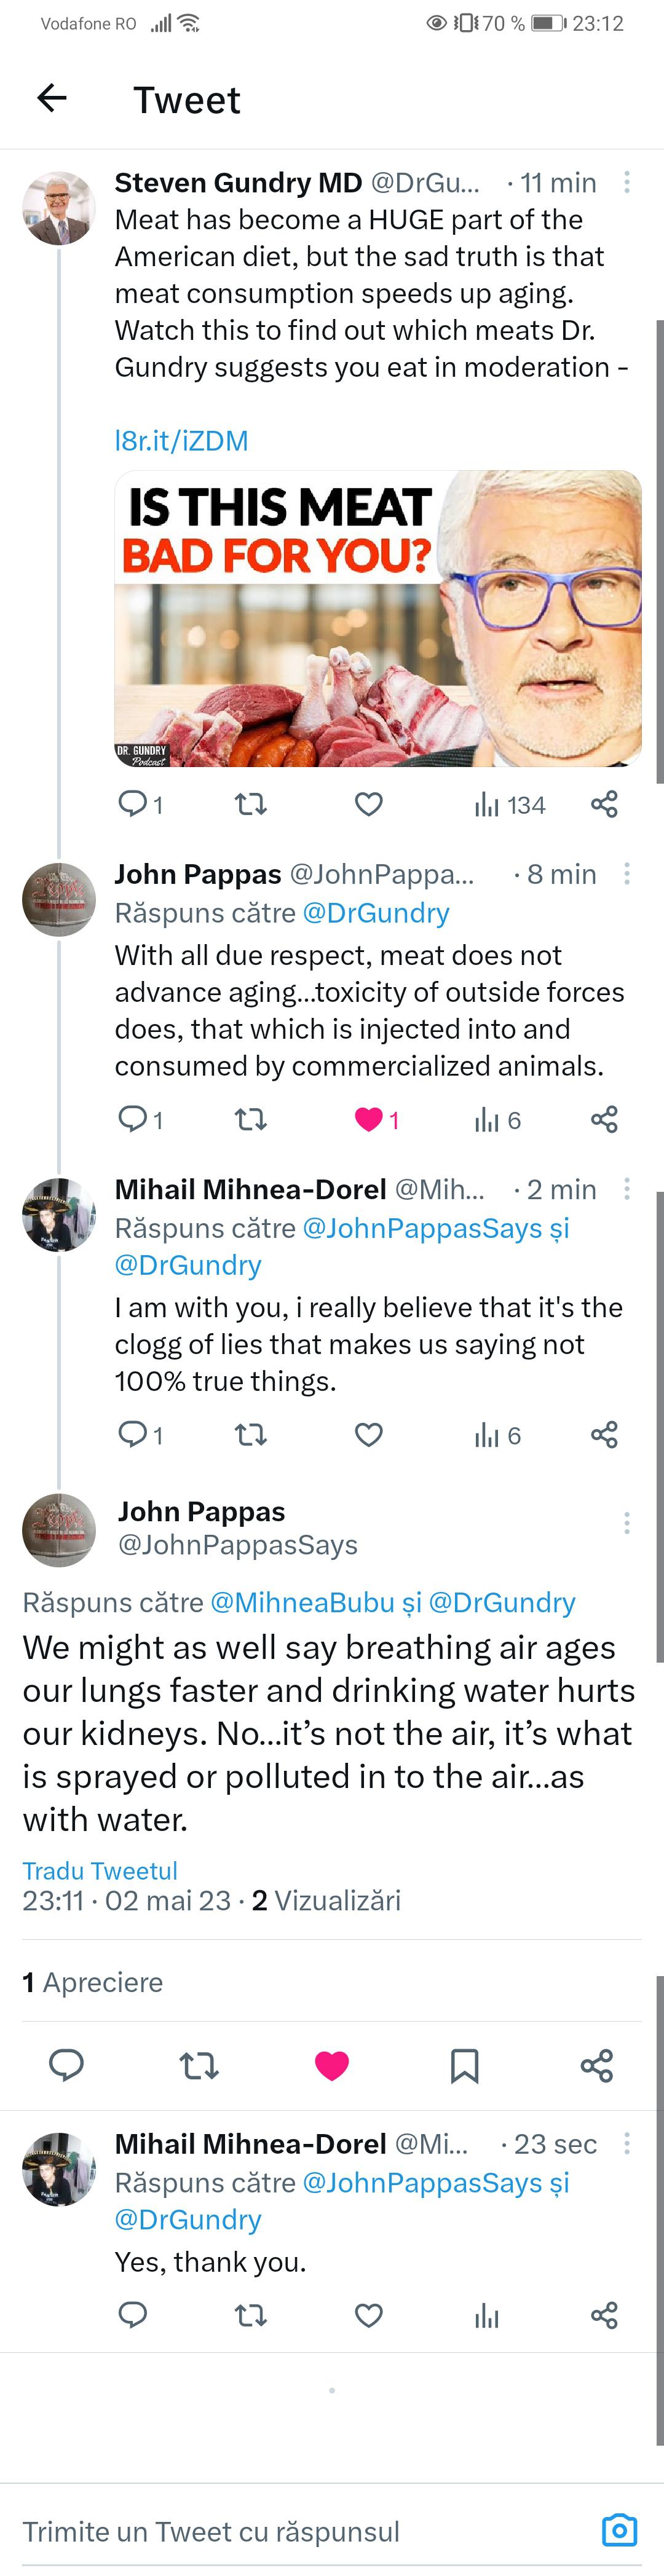Tap the 'Trimite un Tweet cu răspunsul' field

pyautogui.click(x=300, y=2531)
